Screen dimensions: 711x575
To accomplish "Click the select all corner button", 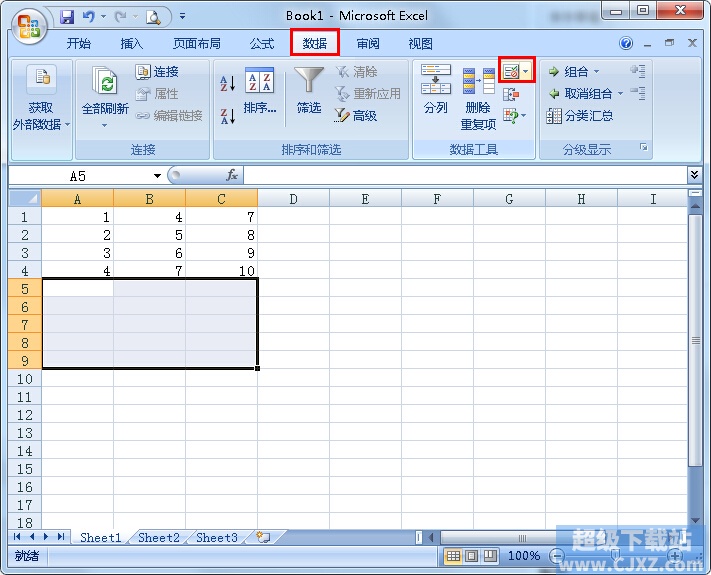I will (25, 199).
